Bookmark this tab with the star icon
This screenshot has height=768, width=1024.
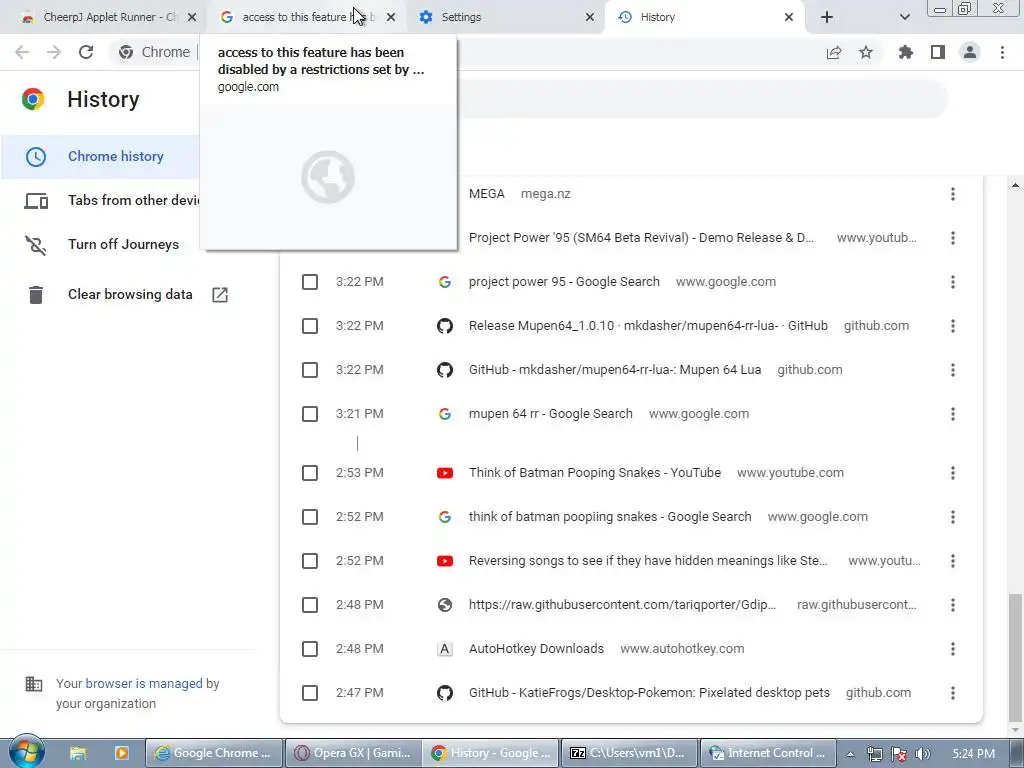pos(866,52)
